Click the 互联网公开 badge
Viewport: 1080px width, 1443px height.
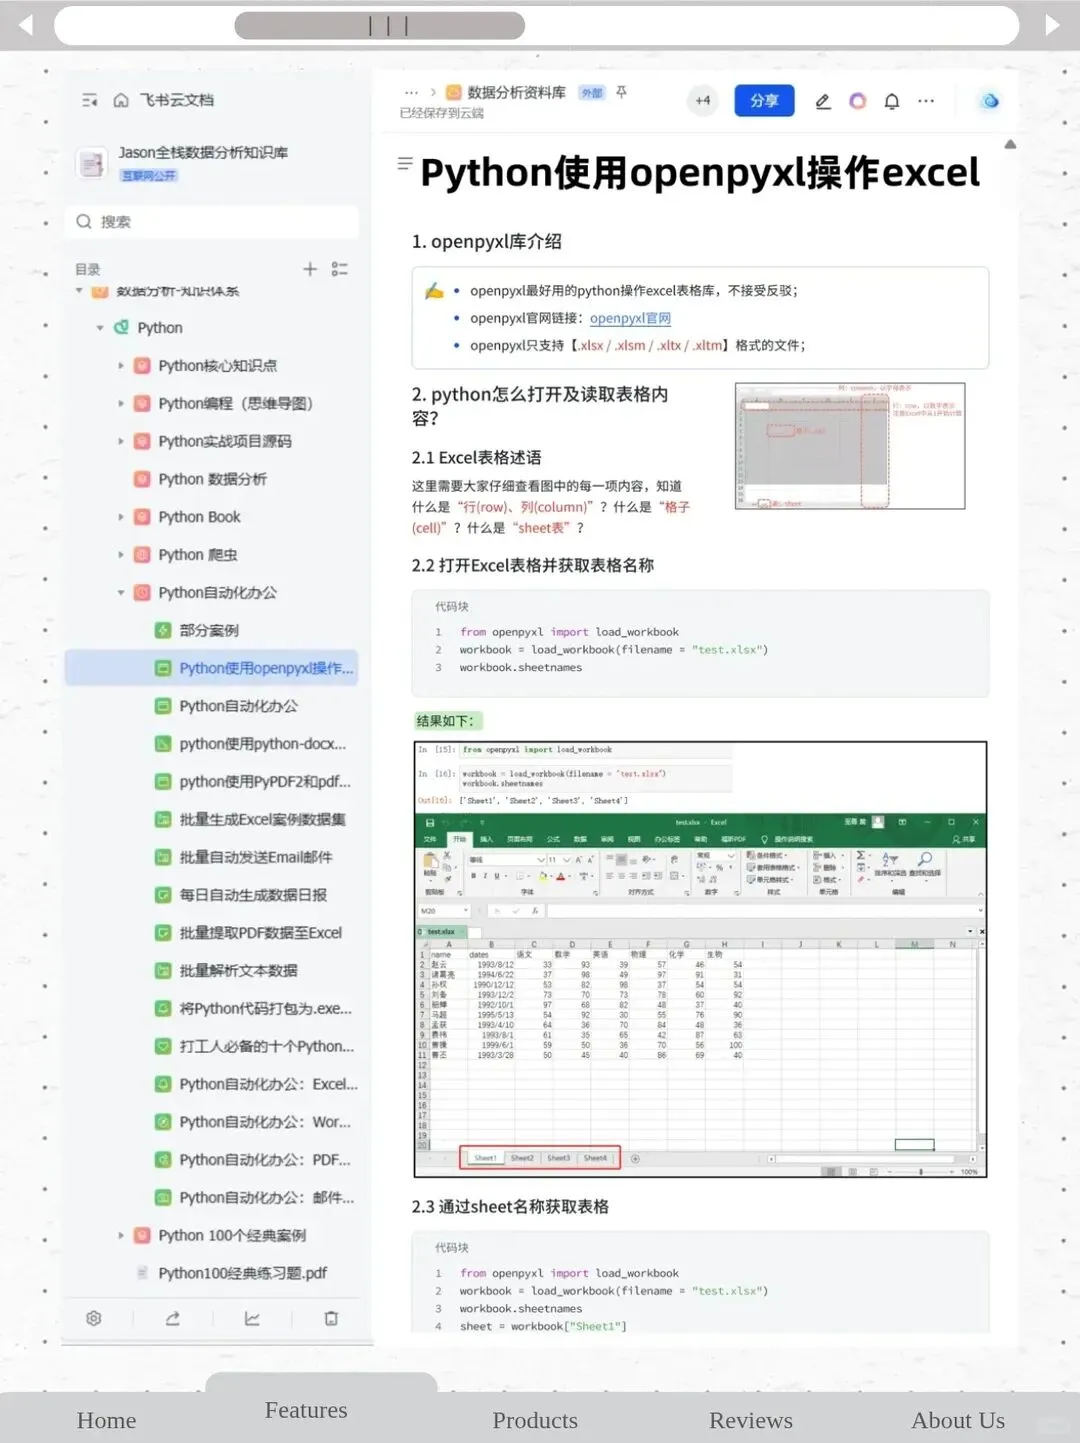click(149, 175)
